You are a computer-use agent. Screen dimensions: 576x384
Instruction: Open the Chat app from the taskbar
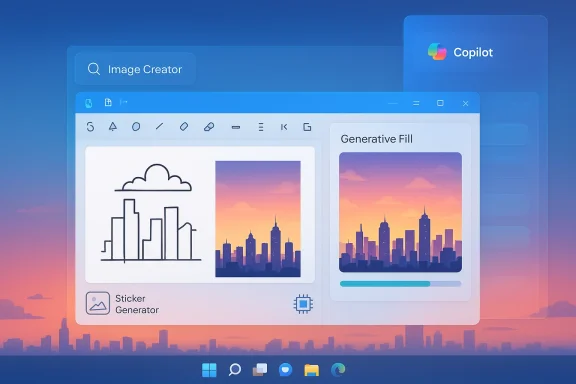click(285, 370)
